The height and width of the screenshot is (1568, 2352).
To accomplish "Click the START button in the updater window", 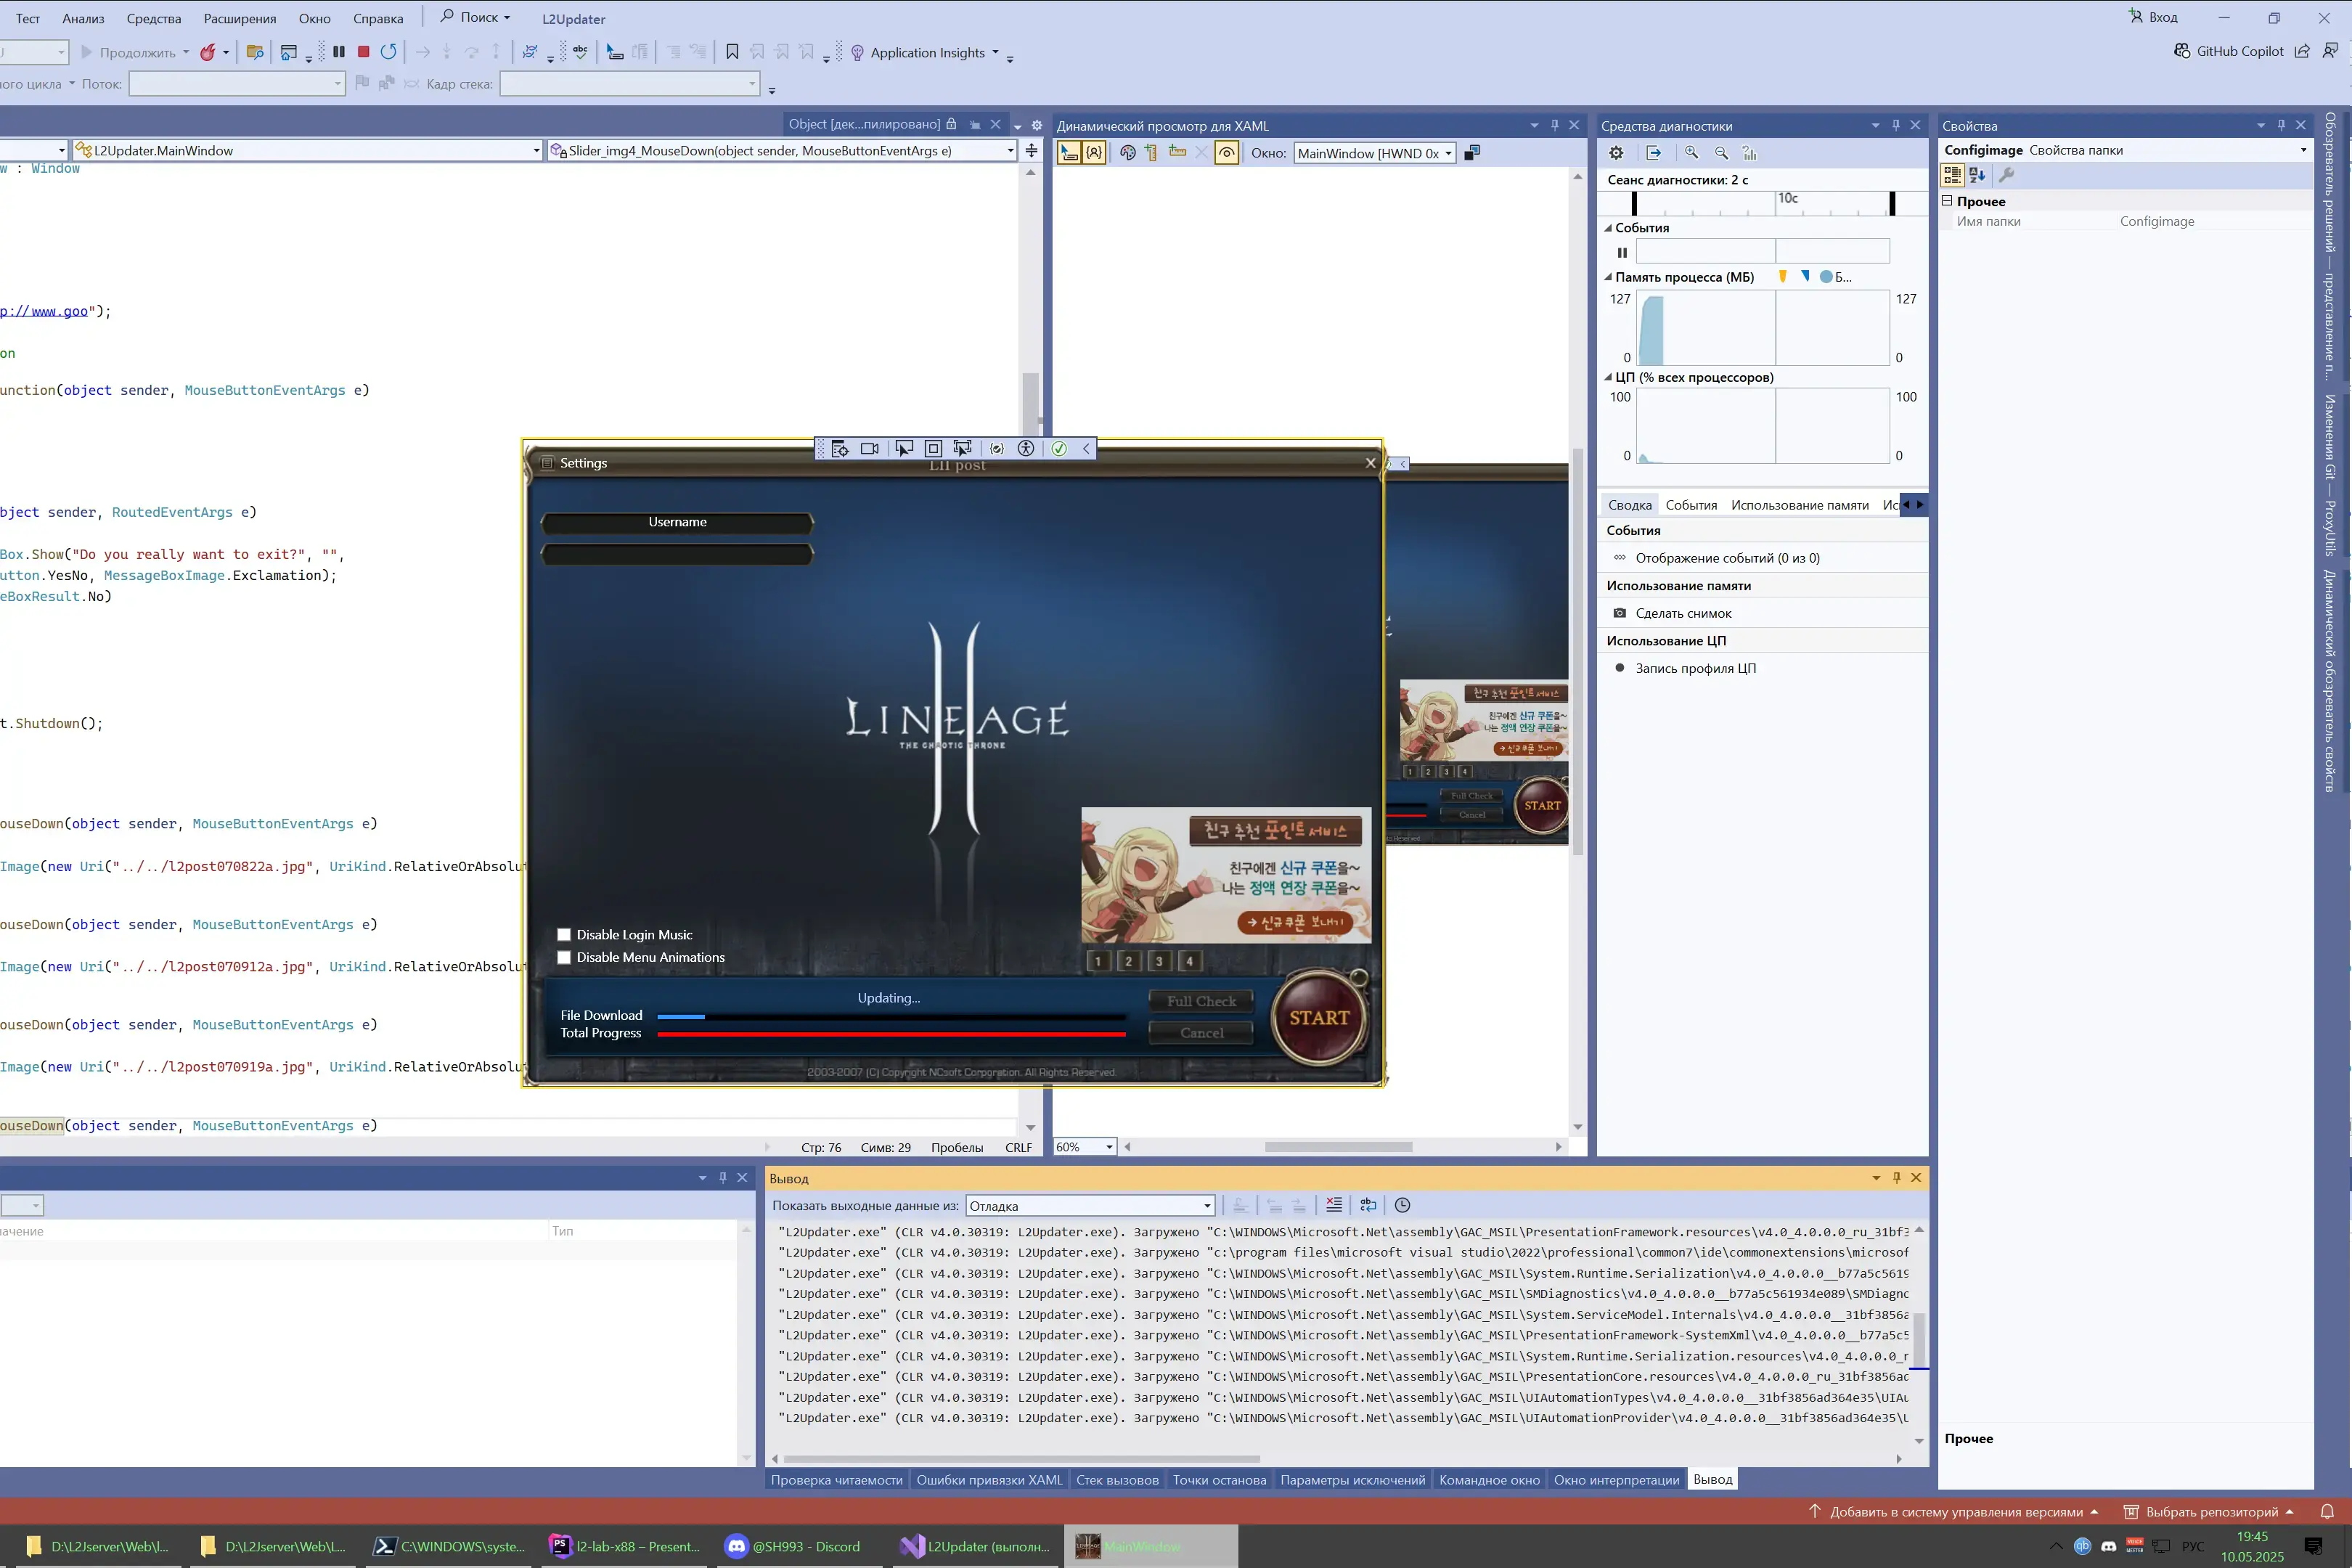I will [1319, 1018].
